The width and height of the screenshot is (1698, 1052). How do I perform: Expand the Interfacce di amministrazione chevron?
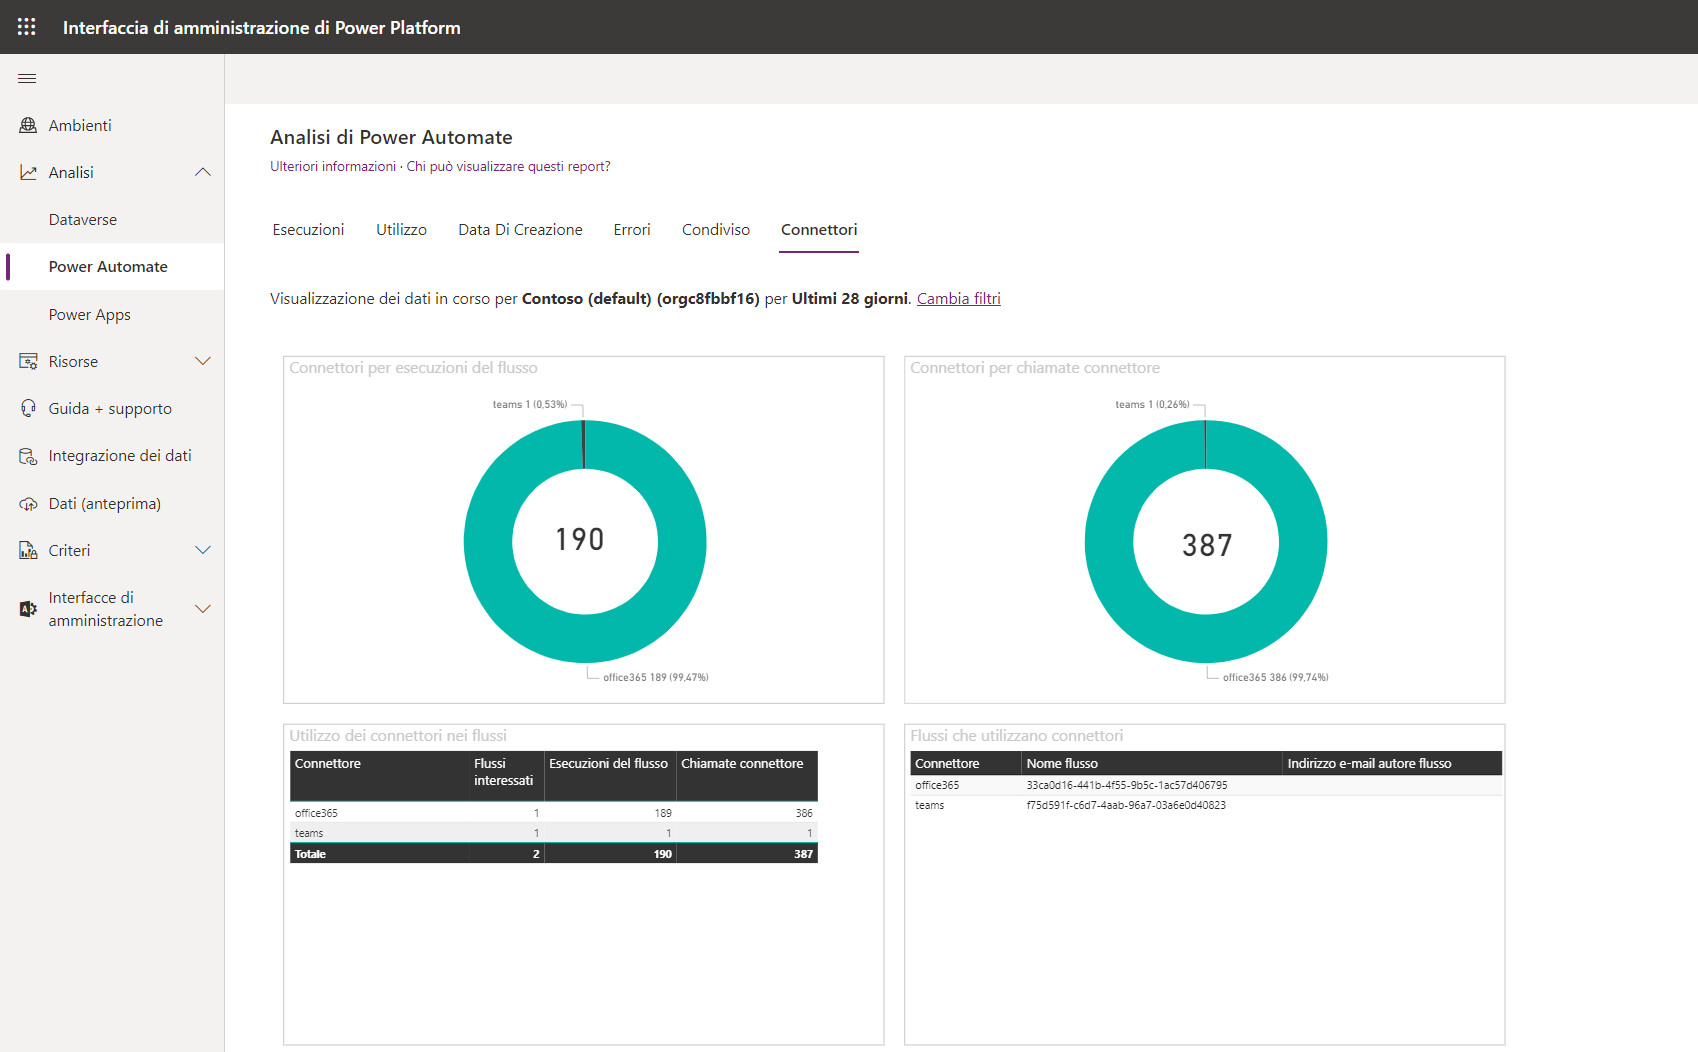203,609
